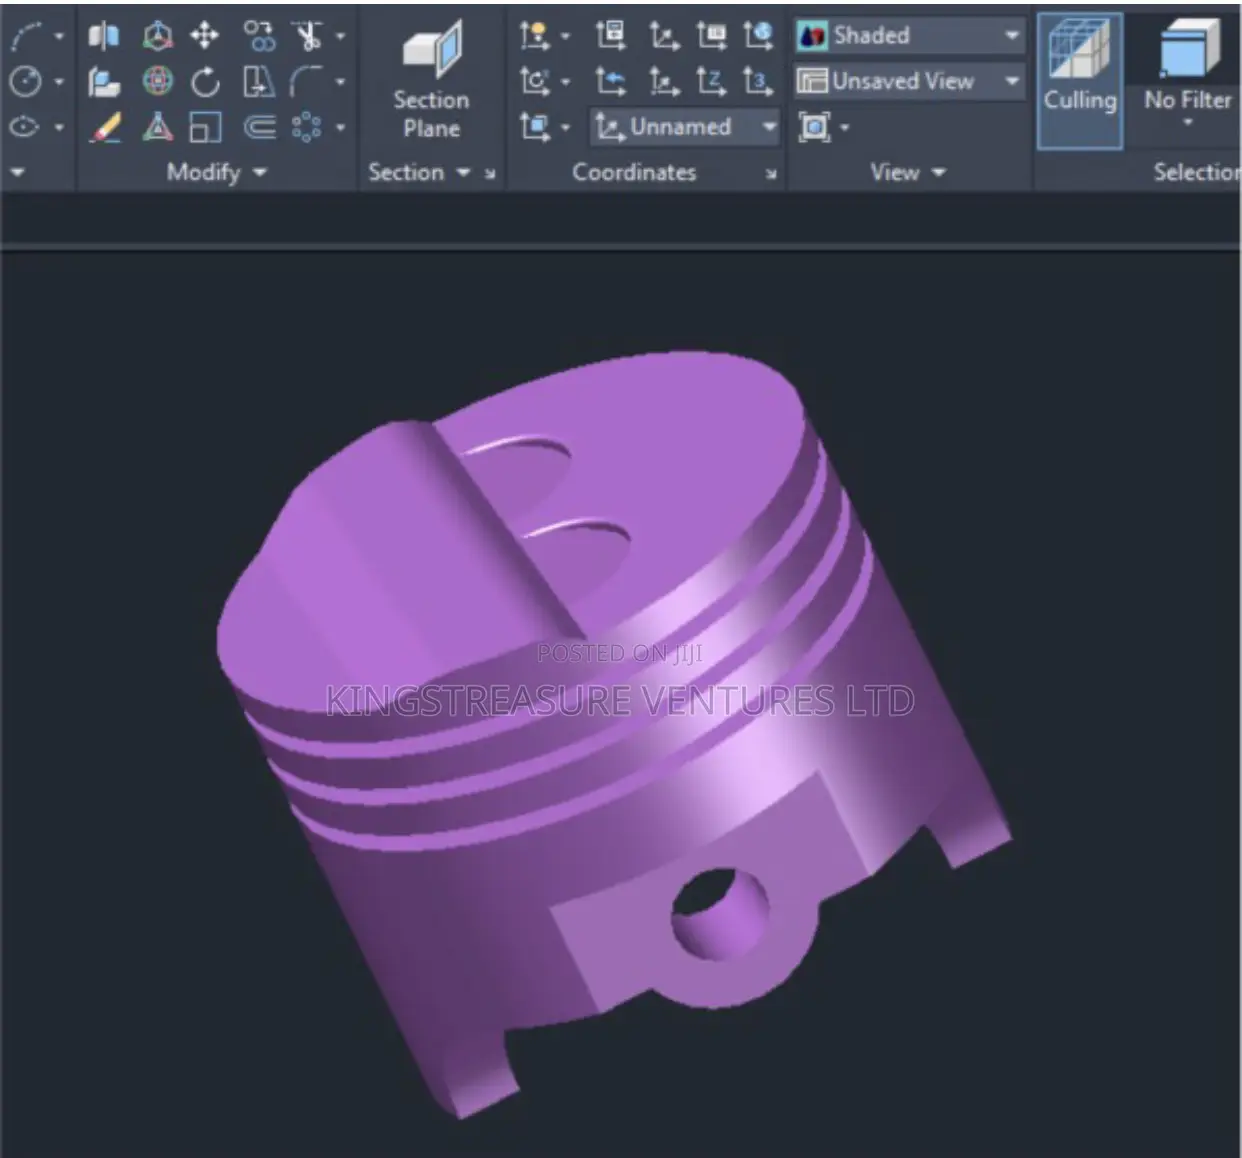Open the UCS icon display dropdown arrow
Image resolution: width=1242 pixels, height=1158 pixels.
[x=565, y=37]
